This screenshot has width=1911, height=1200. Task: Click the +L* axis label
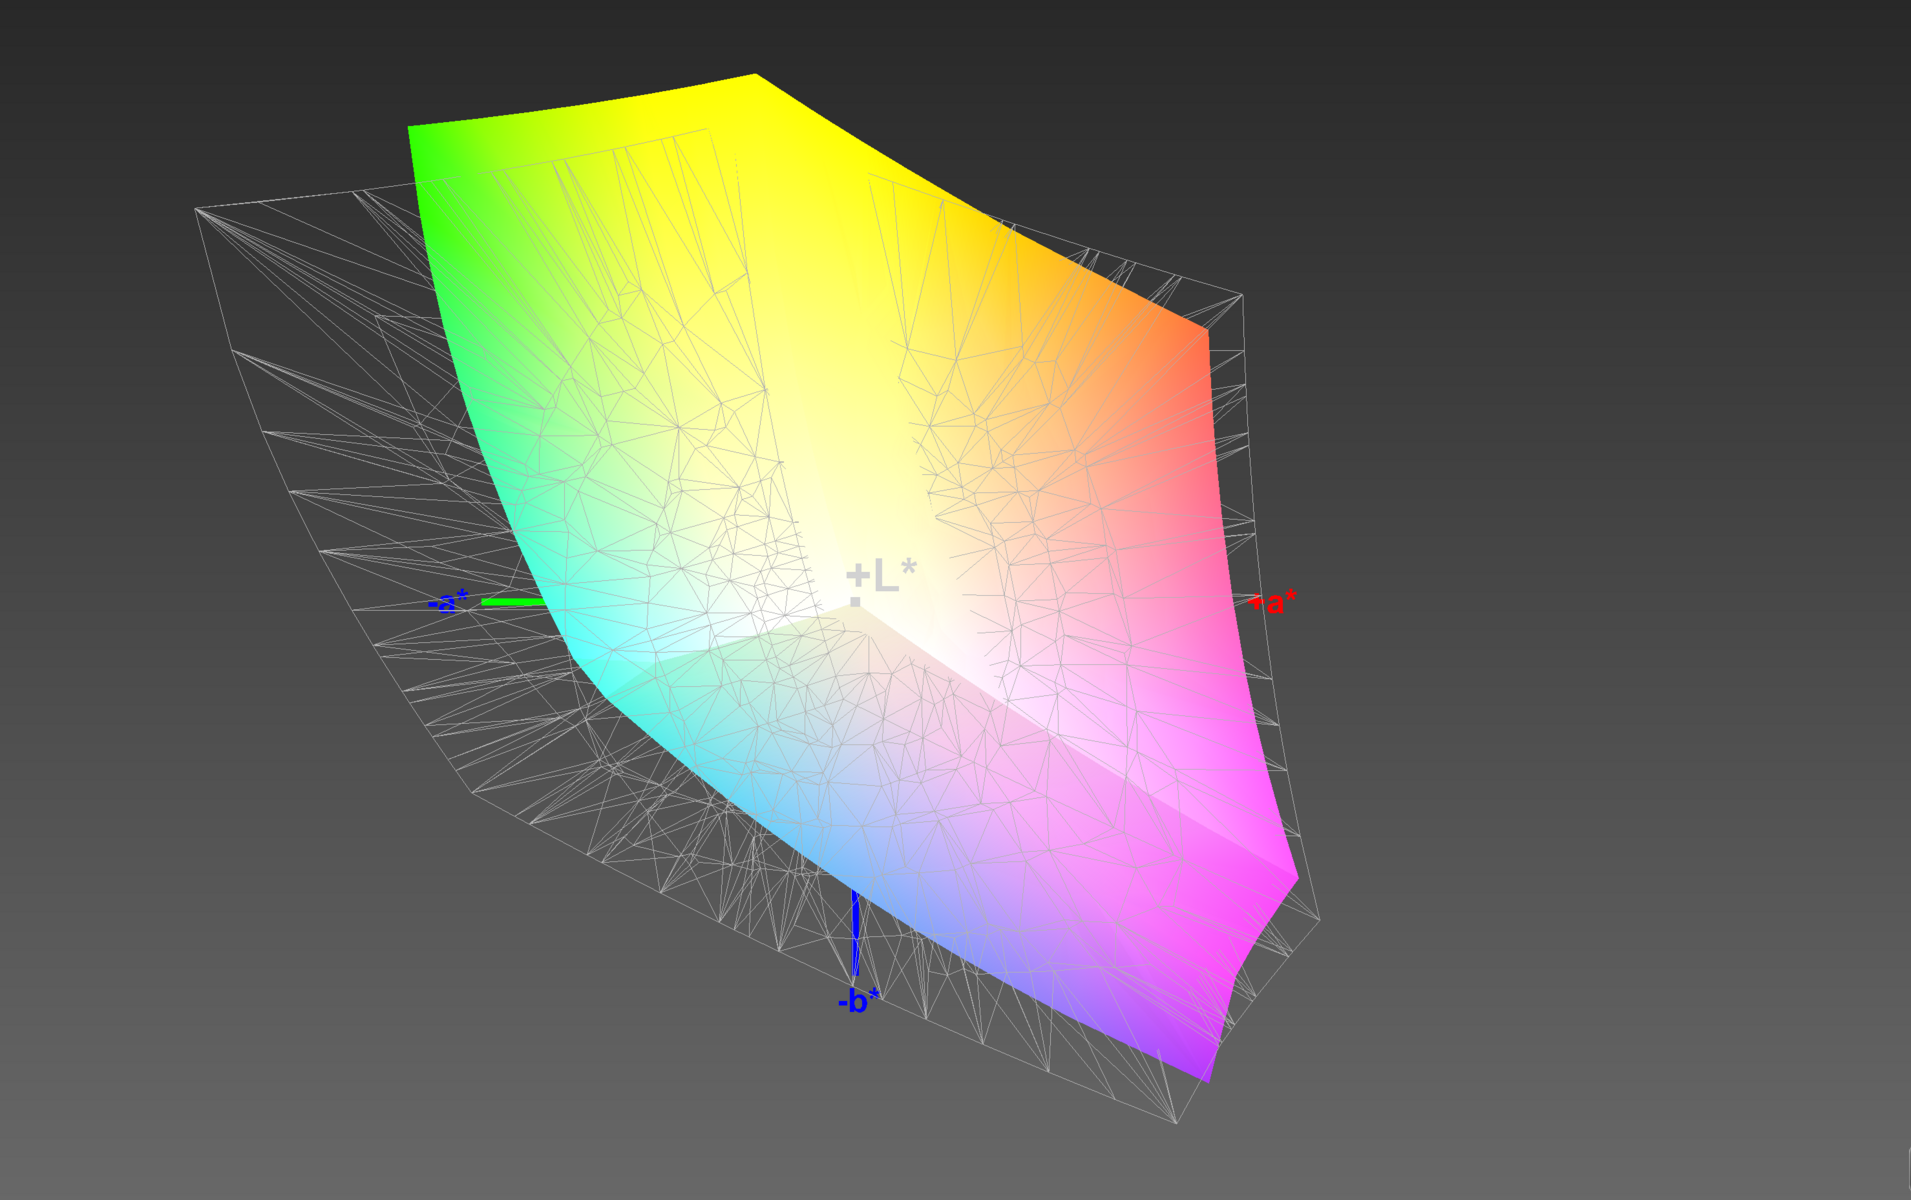click(881, 576)
